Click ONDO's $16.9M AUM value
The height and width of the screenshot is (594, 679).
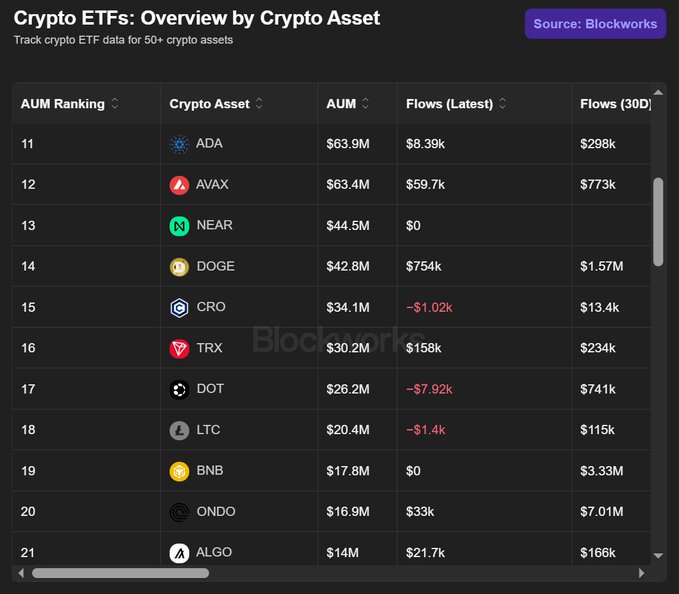click(x=348, y=512)
